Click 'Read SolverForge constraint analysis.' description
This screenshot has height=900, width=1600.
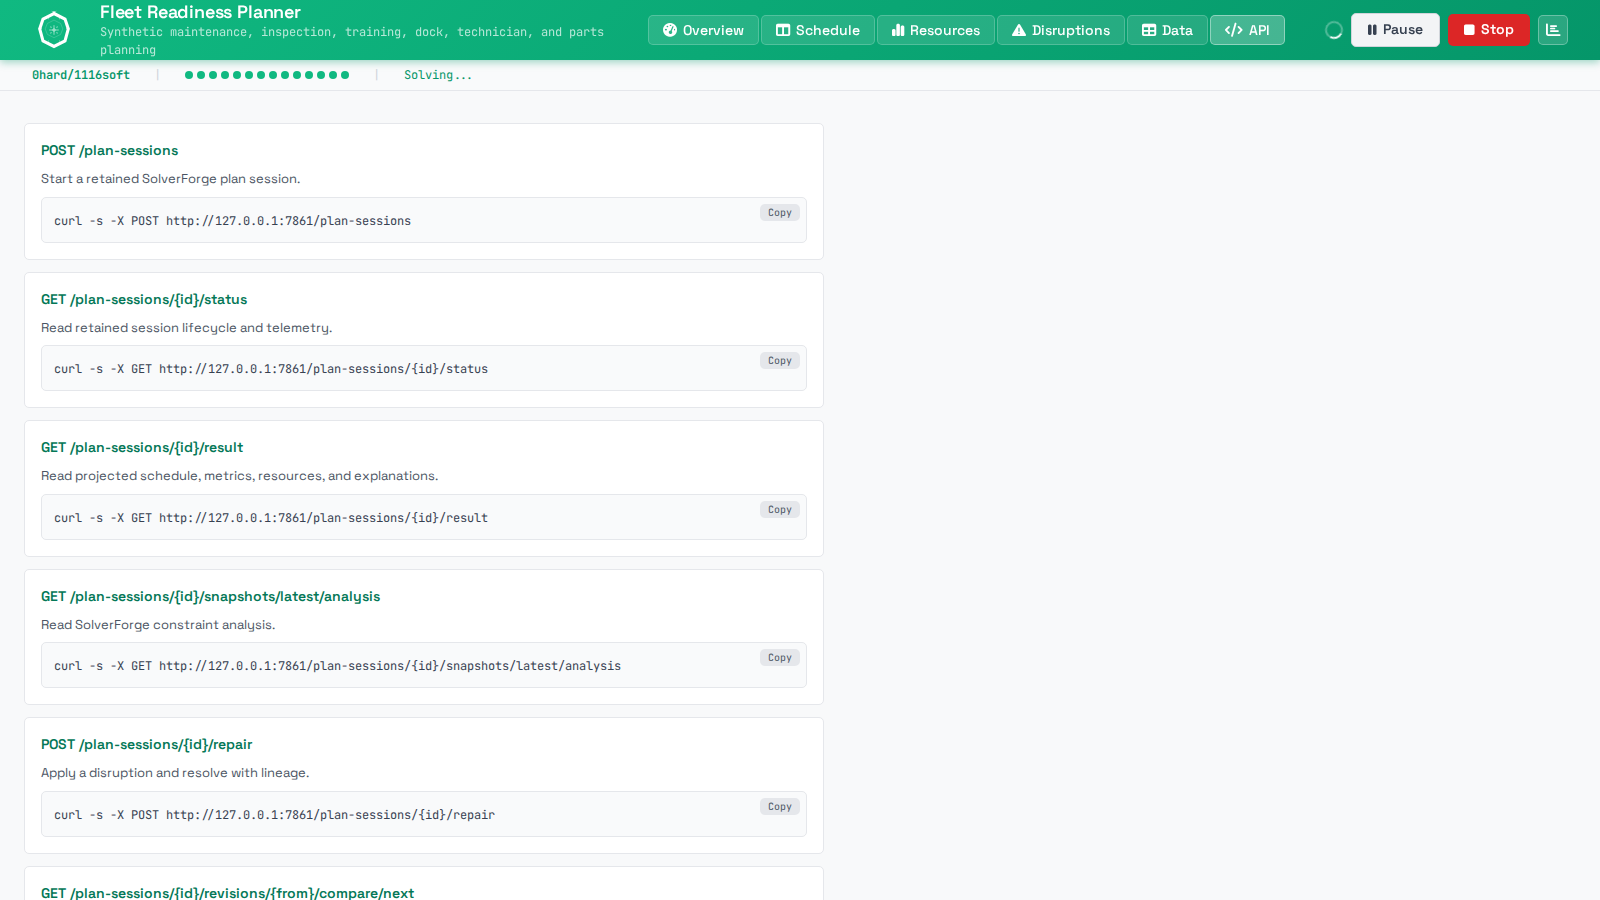(158, 625)
